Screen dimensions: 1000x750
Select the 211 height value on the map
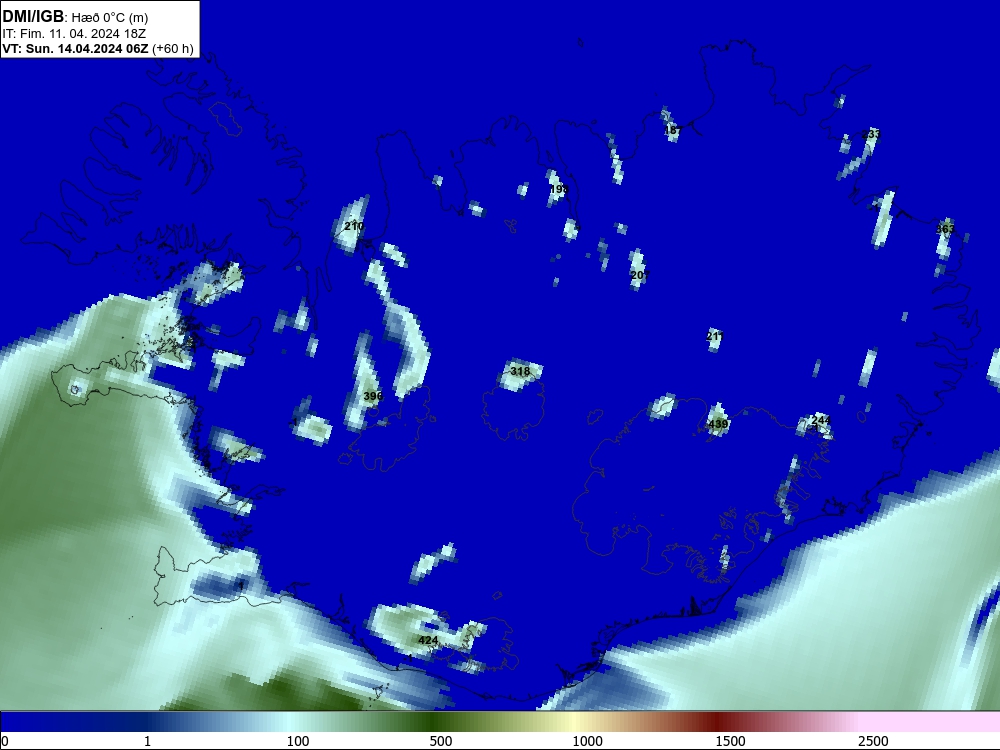(715, 336)
